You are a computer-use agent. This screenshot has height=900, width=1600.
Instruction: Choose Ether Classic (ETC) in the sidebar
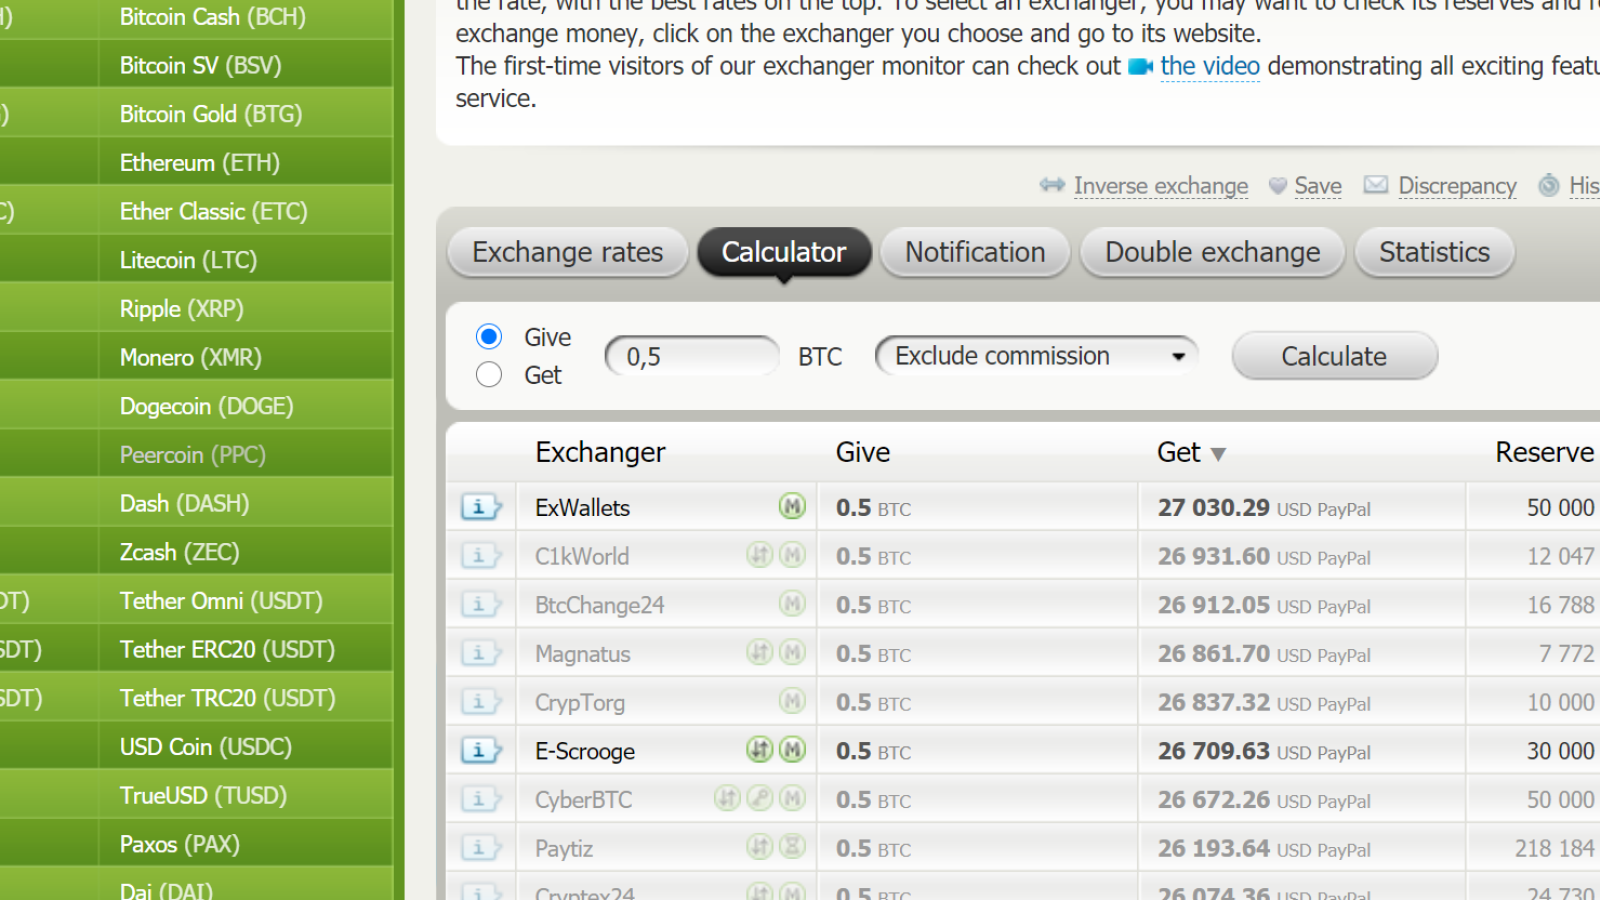point(214,211)
